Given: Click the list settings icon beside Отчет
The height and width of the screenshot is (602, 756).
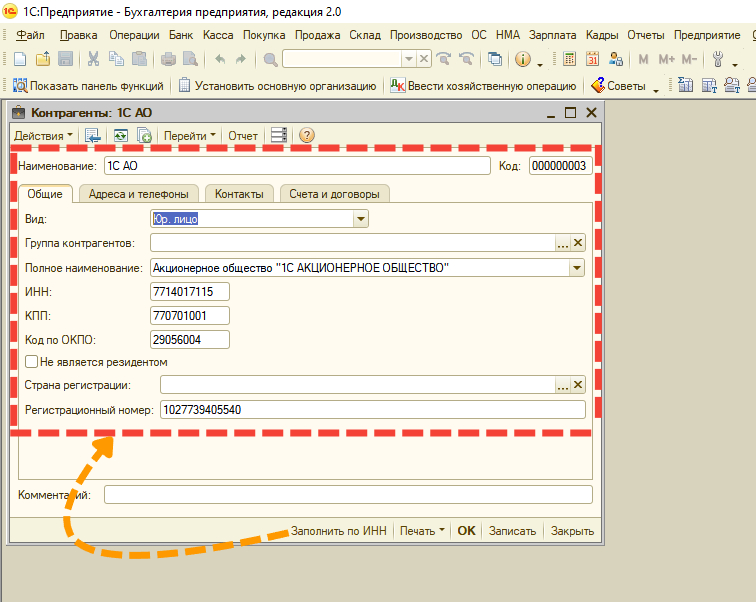Looking at the screenshot, I should point(279,135).
